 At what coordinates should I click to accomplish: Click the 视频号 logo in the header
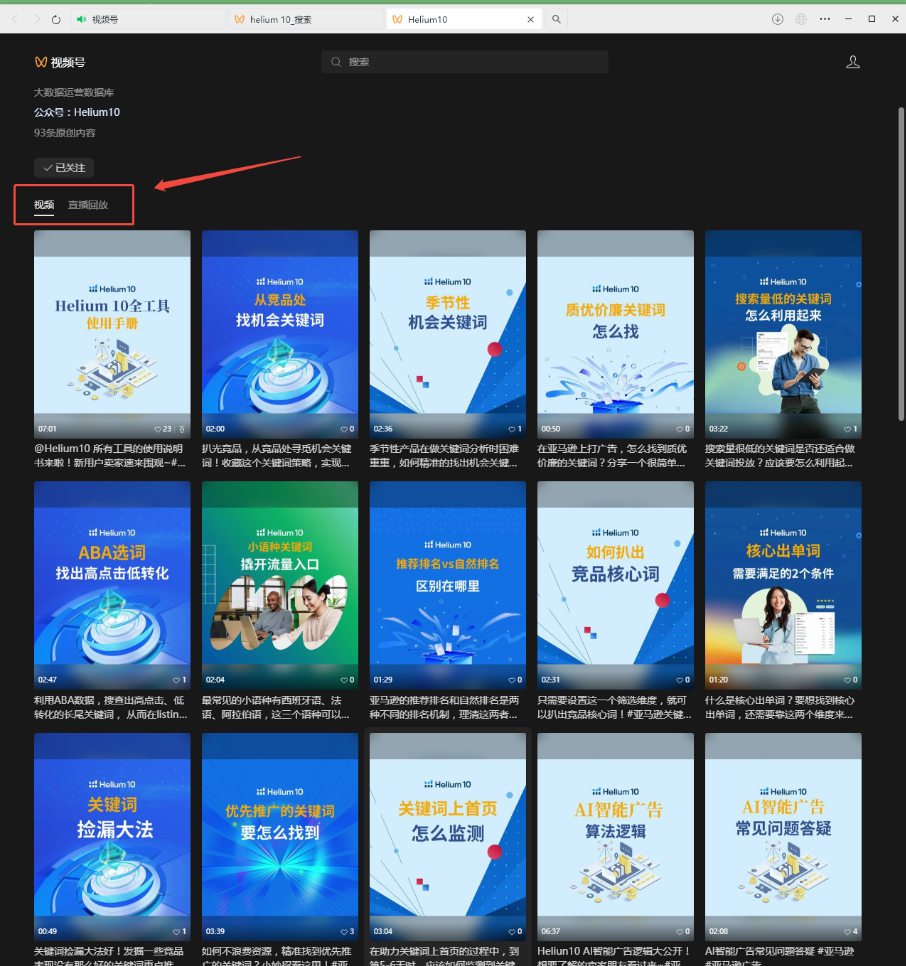pyautogui.click(x=60, y=62)
